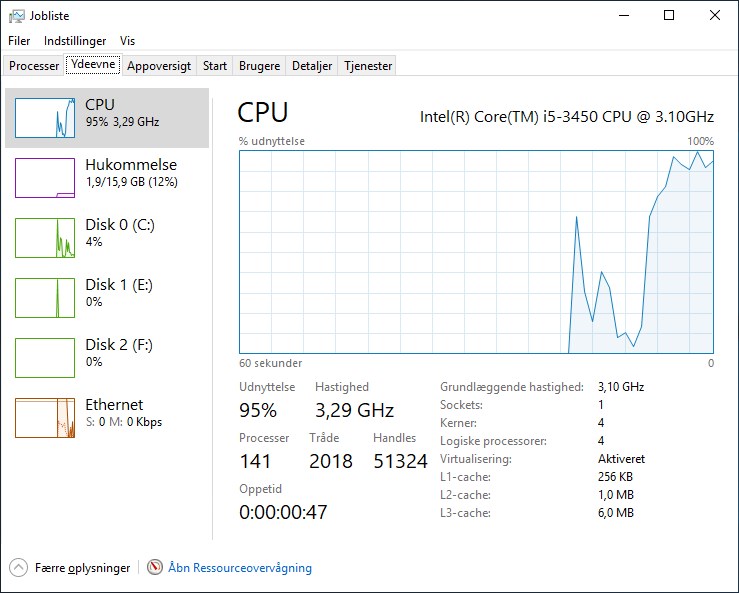Click the Ressourceovervågning gauge icon
The width and height of the screenshot is (739, 593).
click(x=155, y=567)
